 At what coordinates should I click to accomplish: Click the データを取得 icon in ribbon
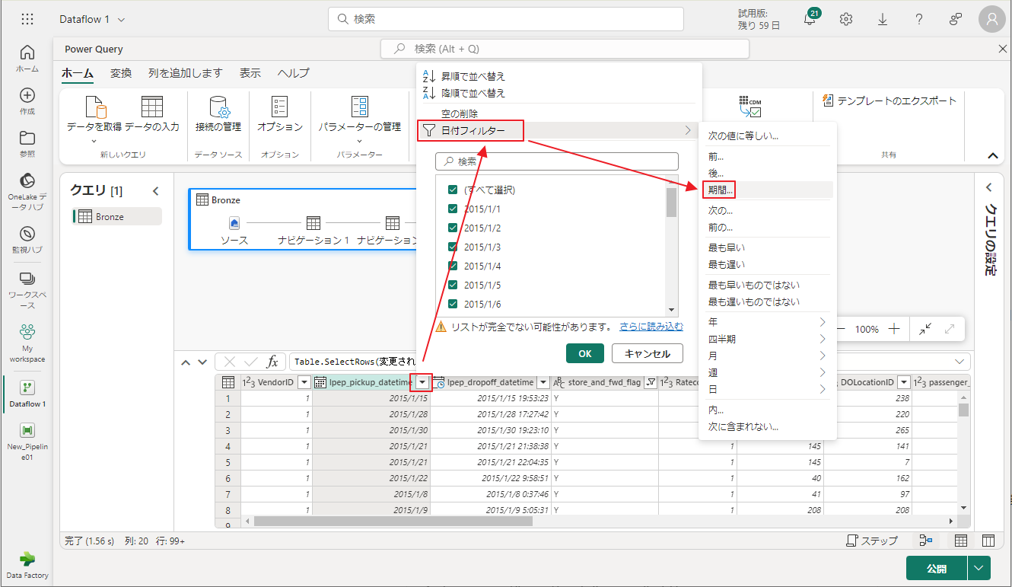[95, 108]
